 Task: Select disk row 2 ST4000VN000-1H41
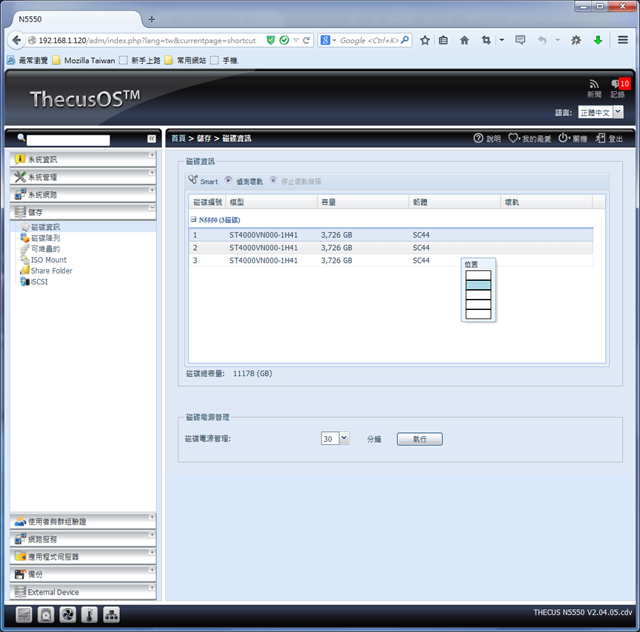pos(391,247)
